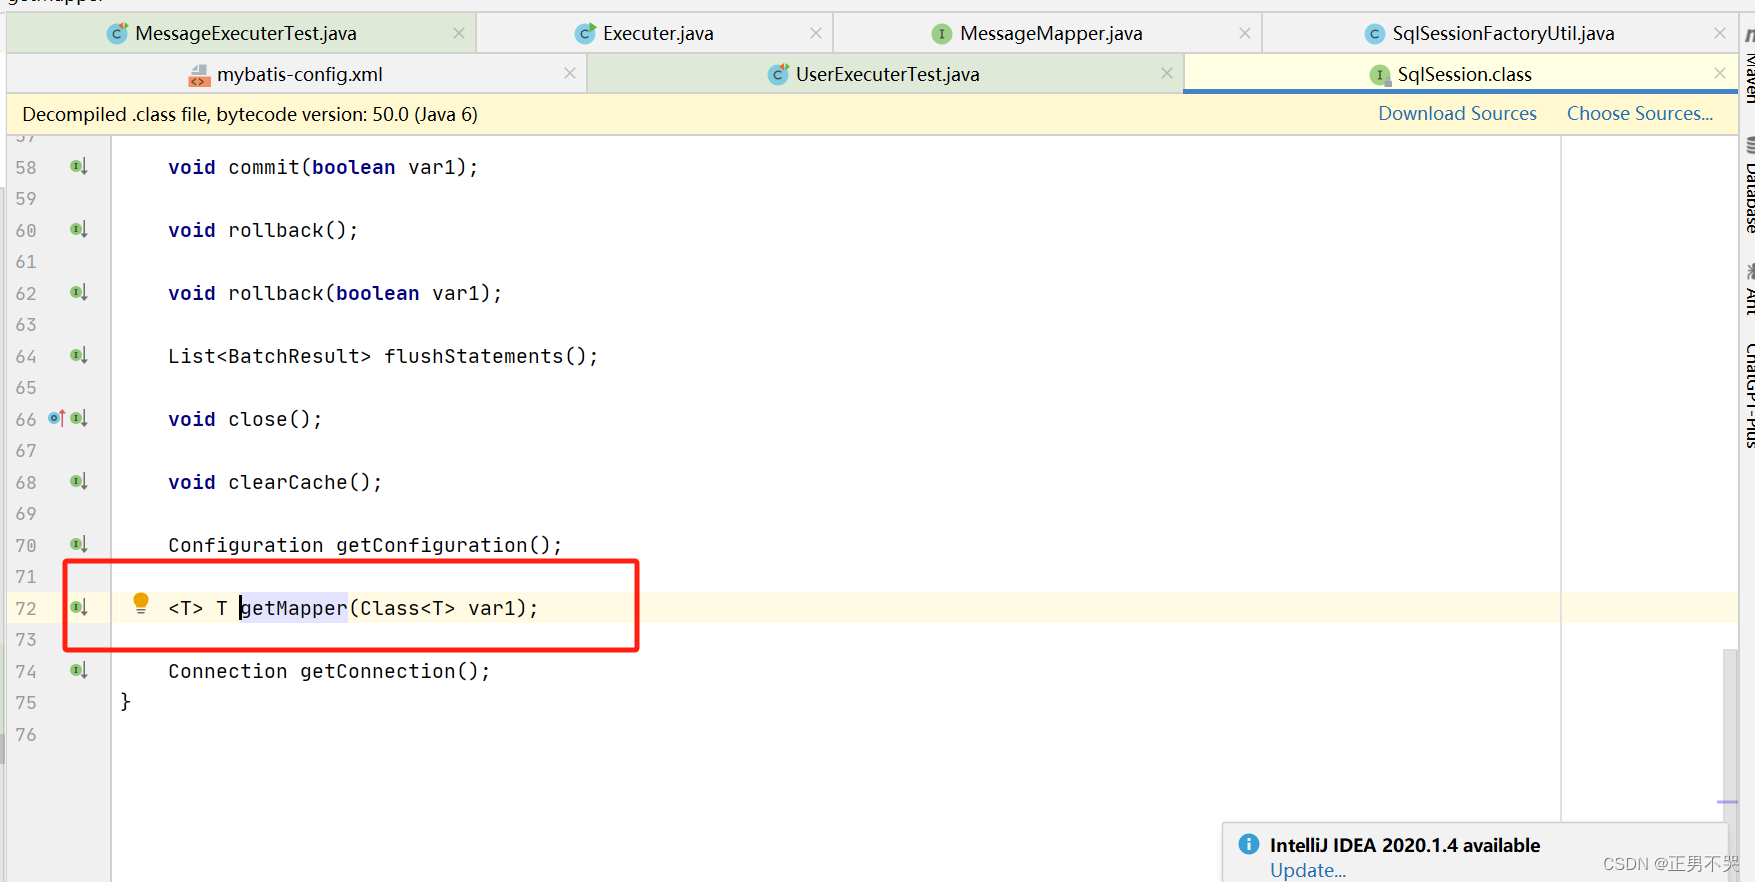The width and height of the screenshot is (1755, 882).
Task: Click the Download Sources link
Action: [1457, 114]
